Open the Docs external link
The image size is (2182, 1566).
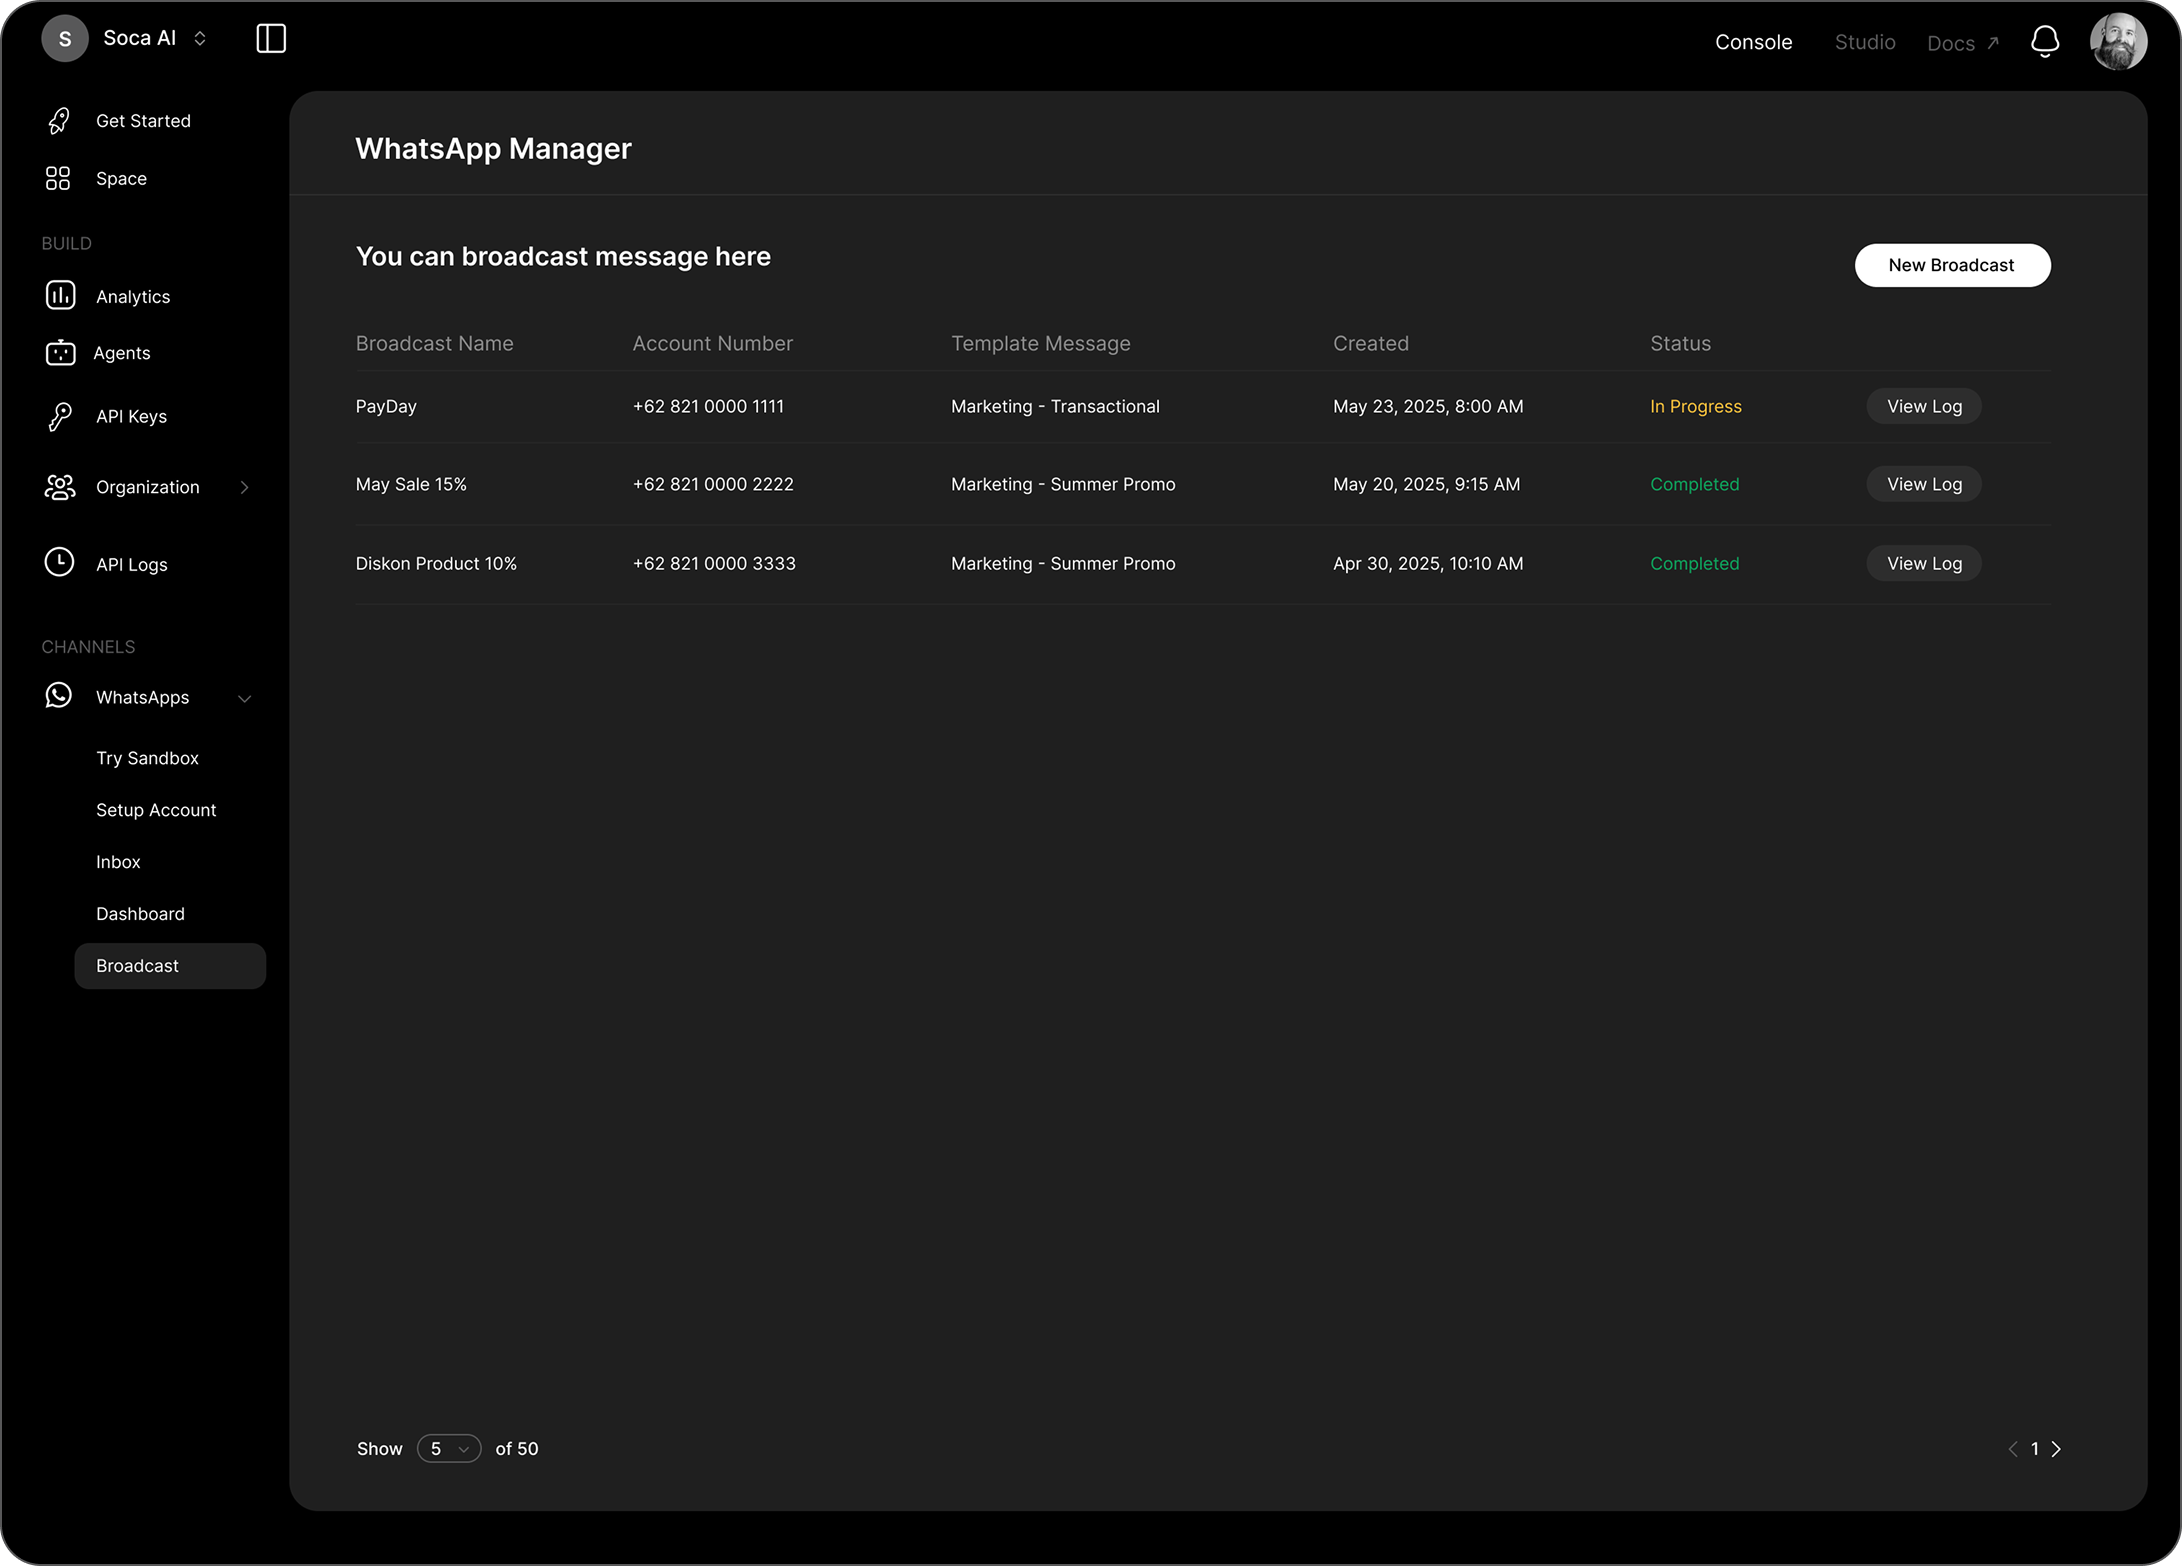[1962, 43]
